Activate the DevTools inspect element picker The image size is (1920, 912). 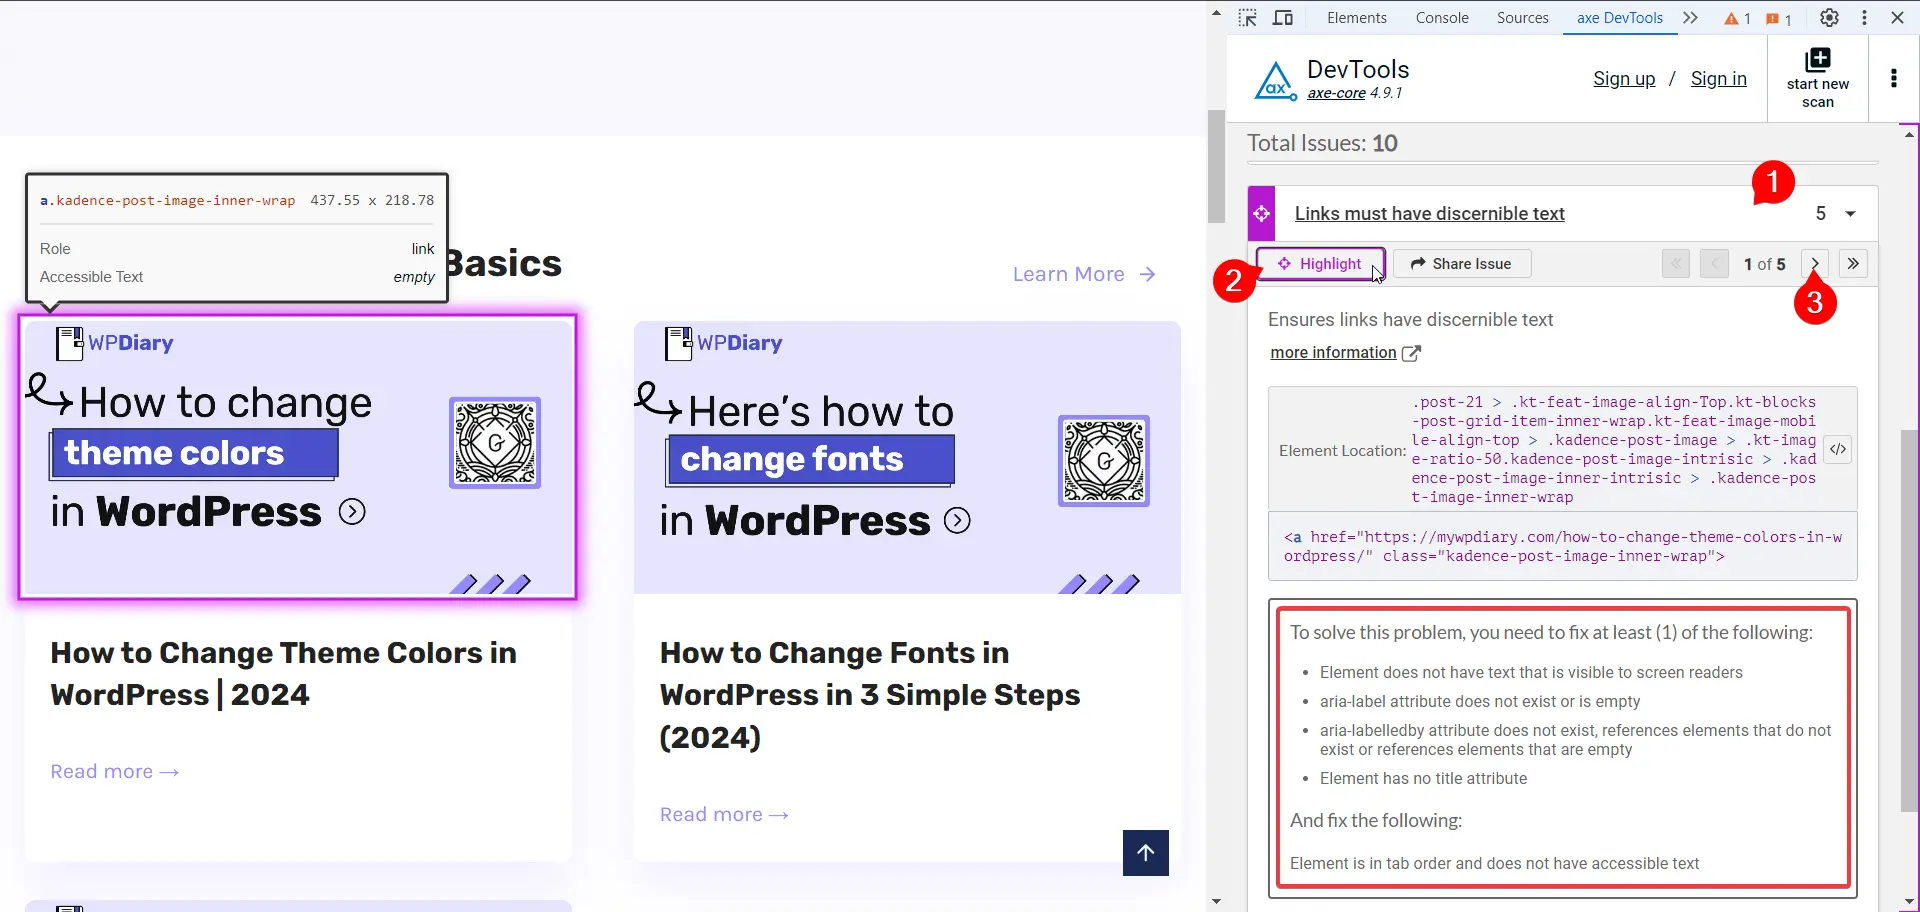point(1247,18)
